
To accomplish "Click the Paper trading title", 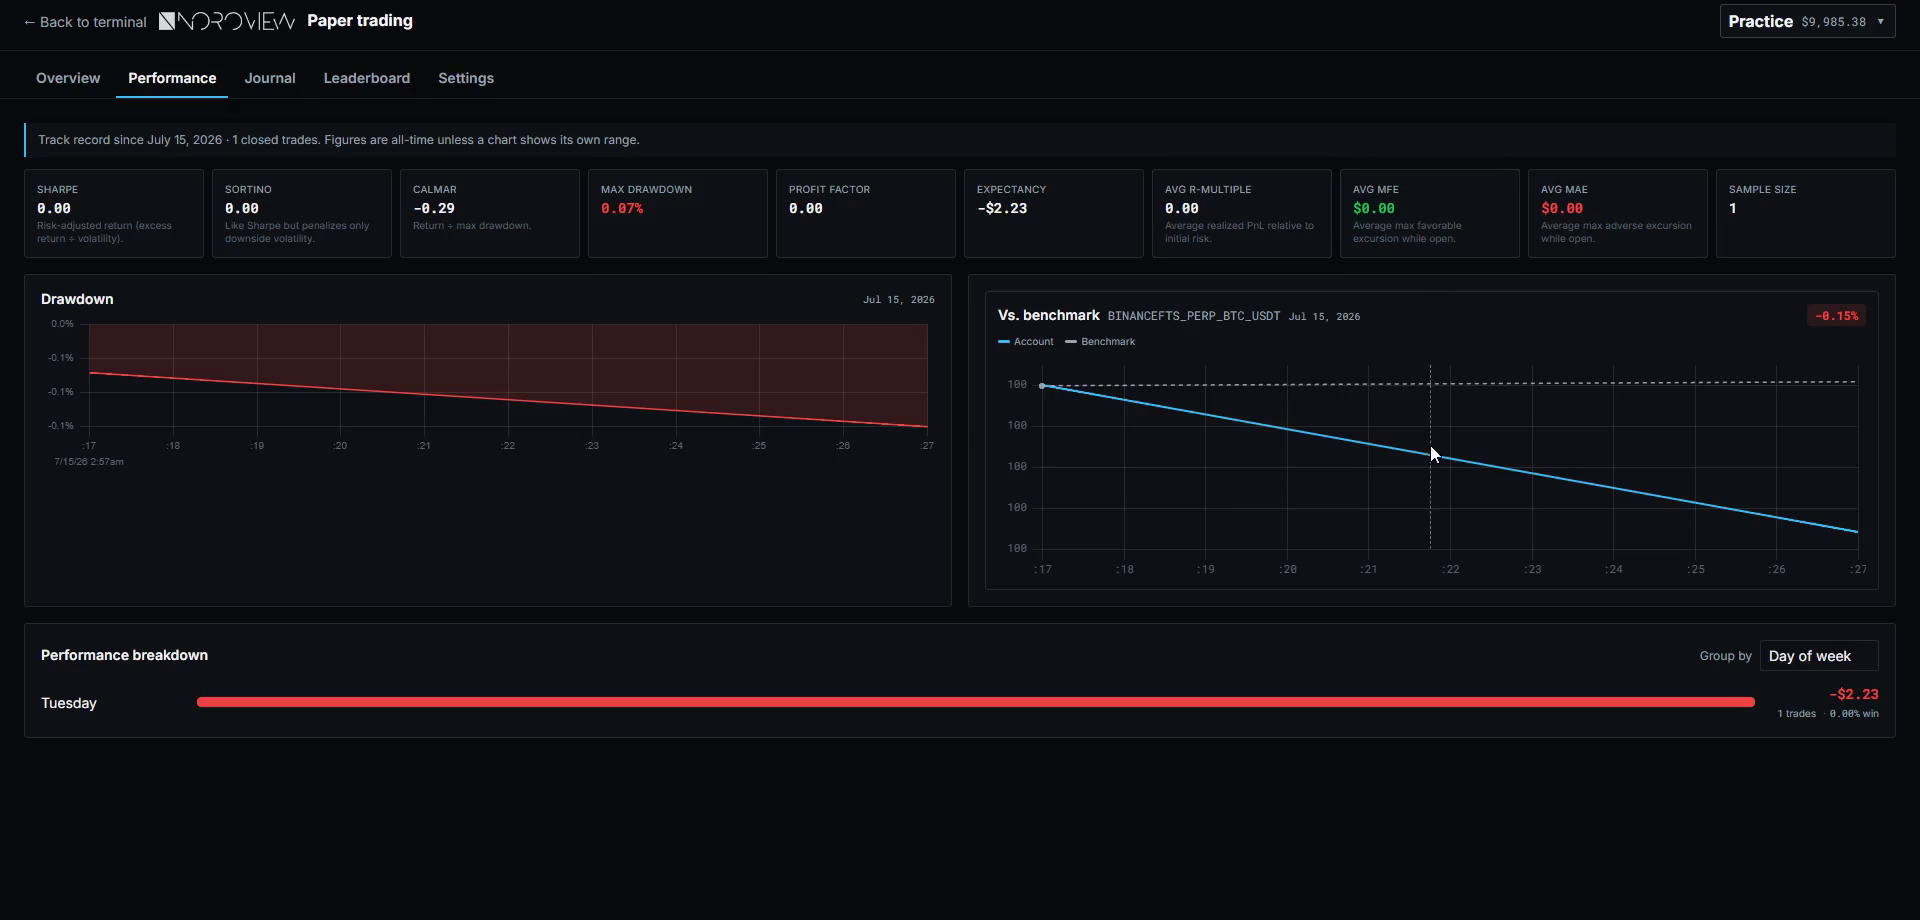I will (x=360, y=21).
